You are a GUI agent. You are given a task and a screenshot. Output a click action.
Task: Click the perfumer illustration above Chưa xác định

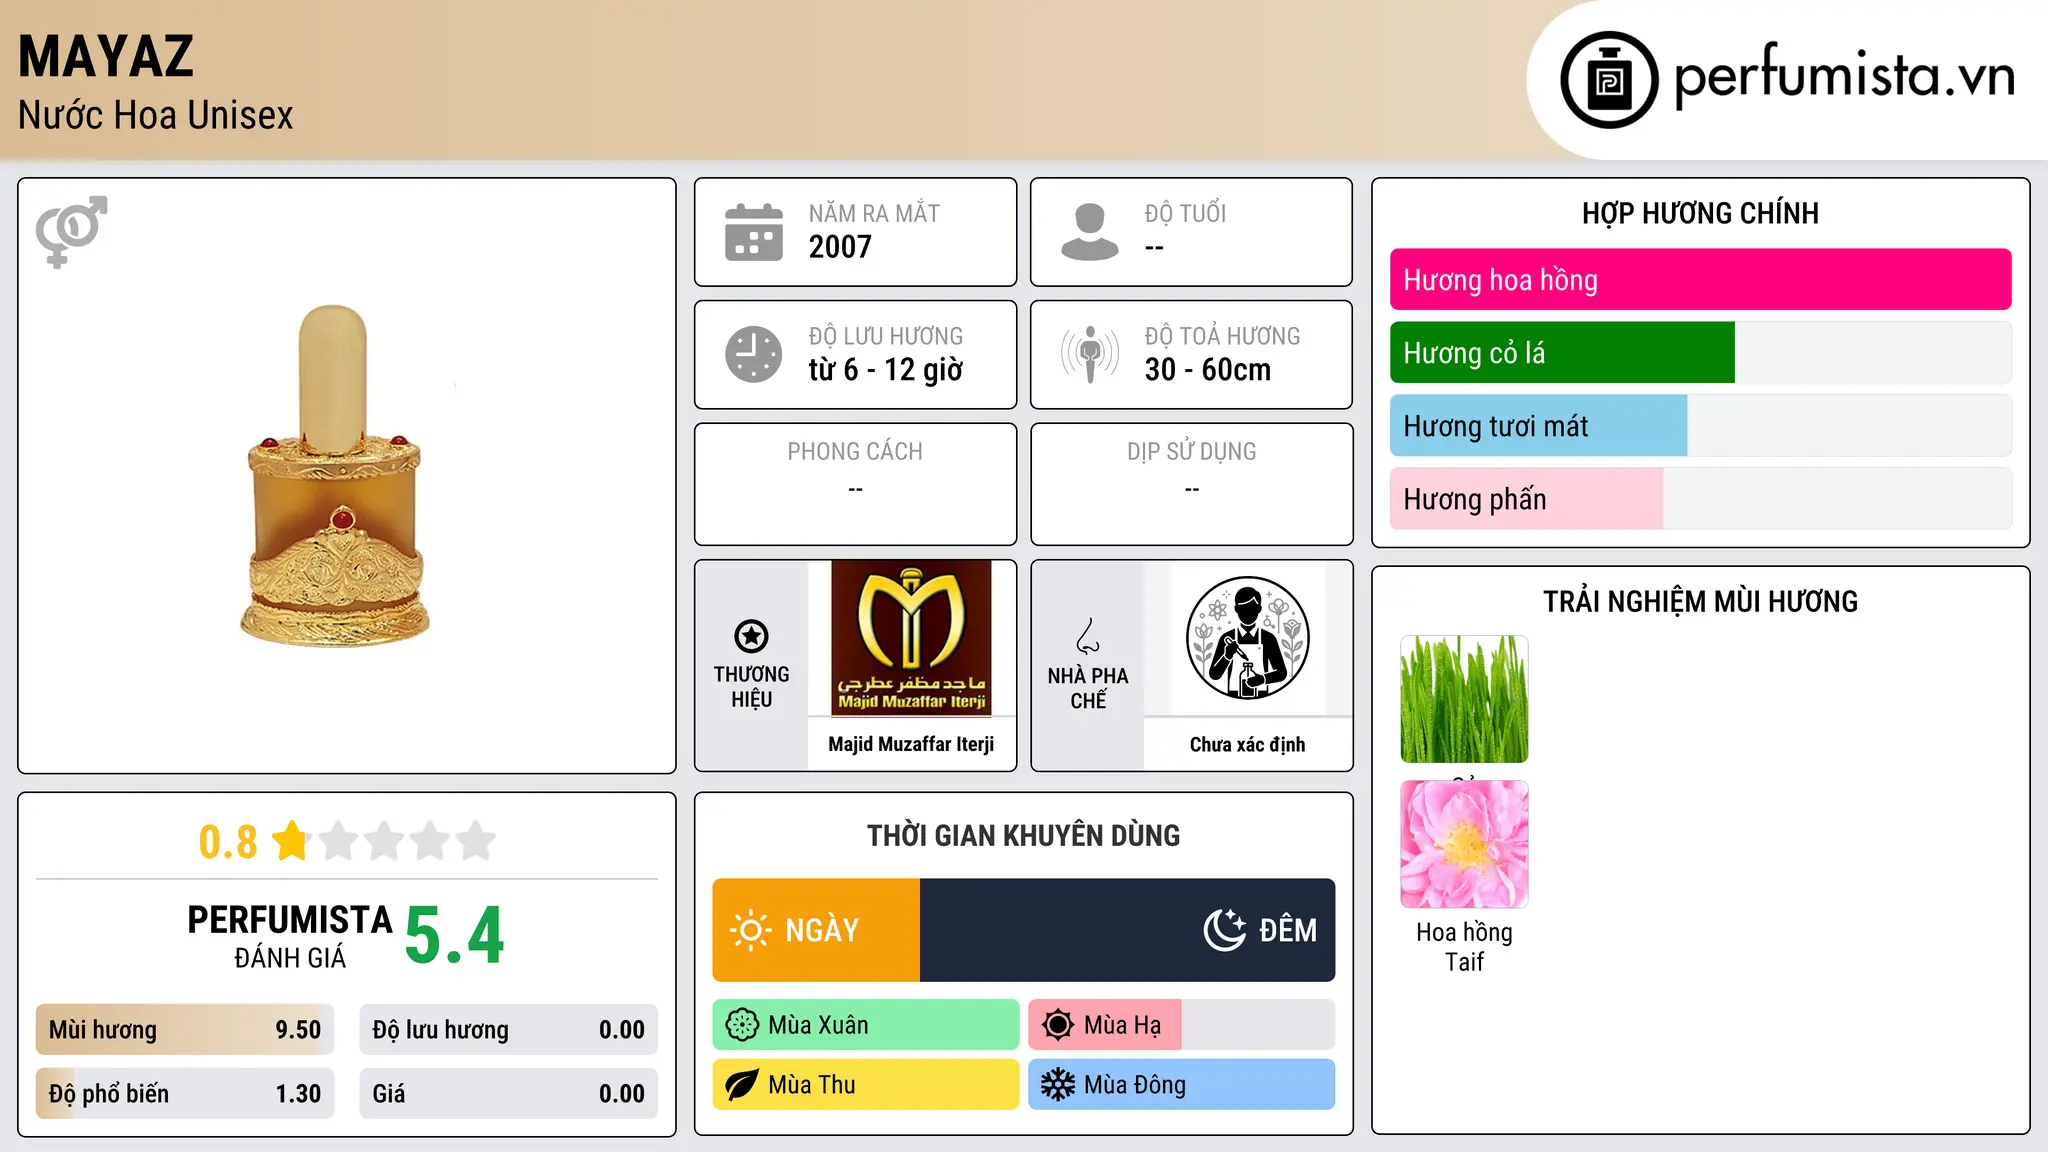tap(1247, 638)
